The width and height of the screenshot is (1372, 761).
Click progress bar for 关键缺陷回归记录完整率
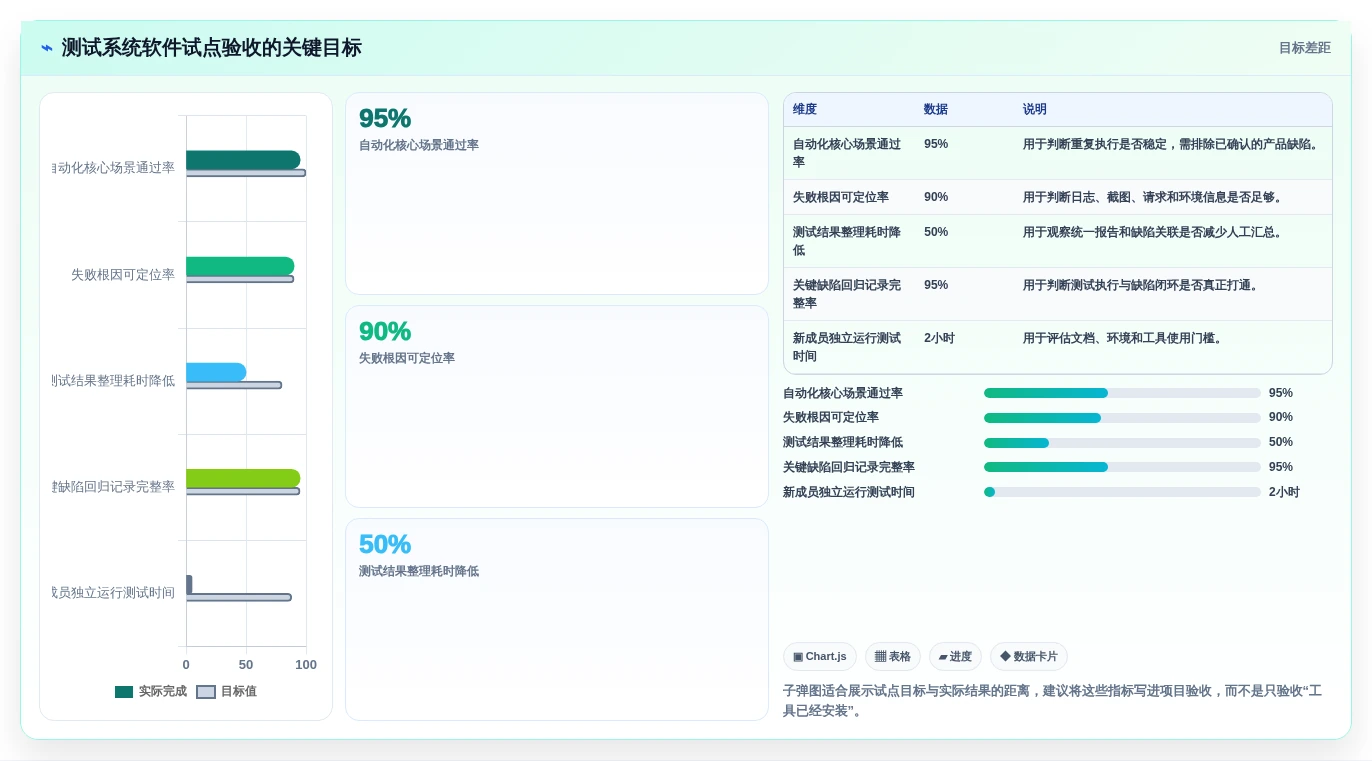[x=1122, y=467]
